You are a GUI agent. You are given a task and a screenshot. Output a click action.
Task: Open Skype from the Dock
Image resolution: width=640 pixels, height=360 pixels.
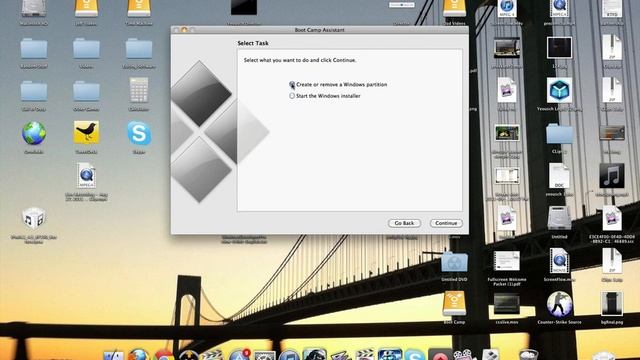pos(415,356)
